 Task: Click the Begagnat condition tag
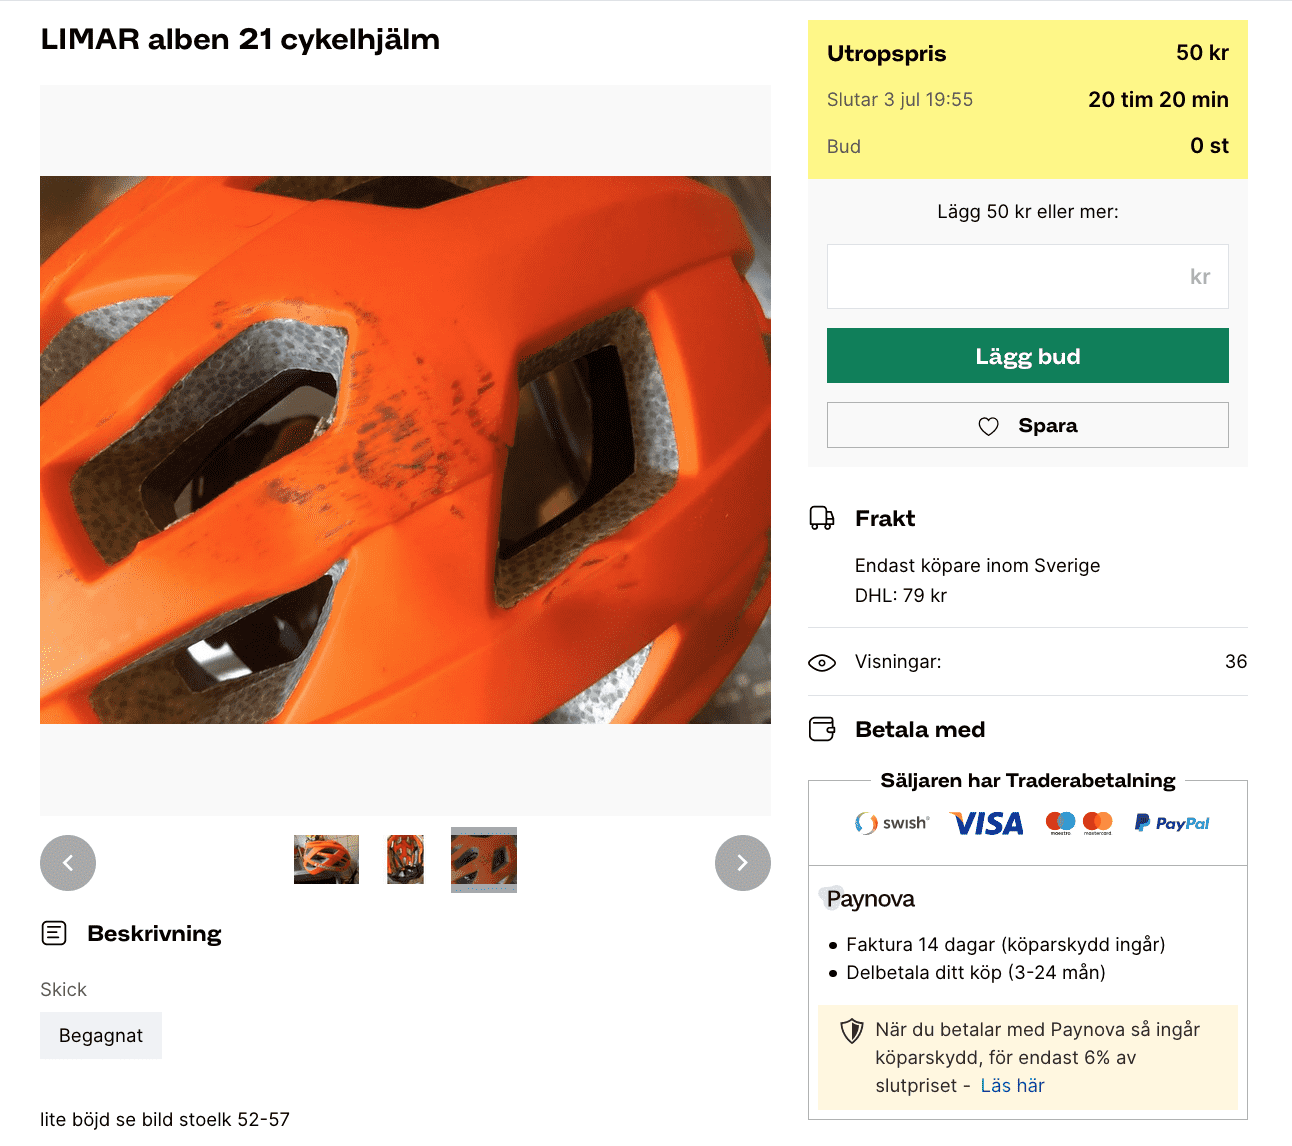point(101,1036)
